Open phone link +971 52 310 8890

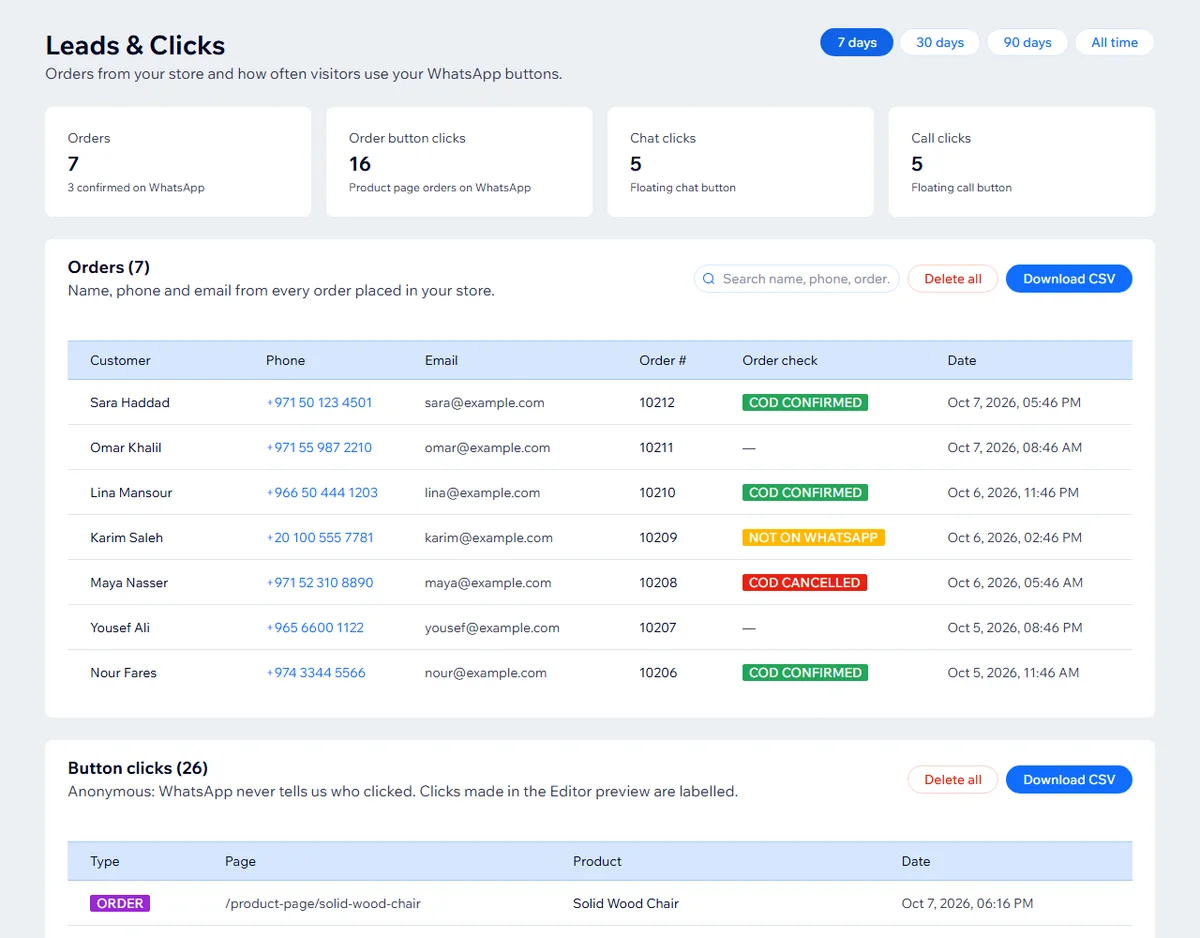(320, 583)
